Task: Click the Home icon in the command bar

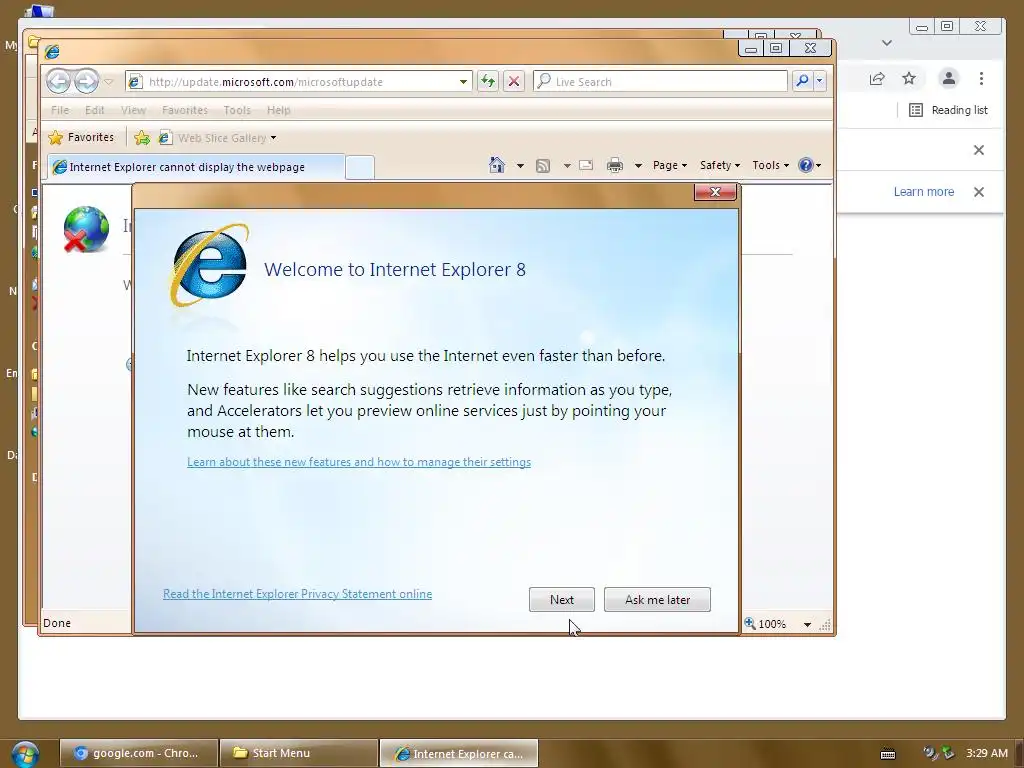Action: 497,165
